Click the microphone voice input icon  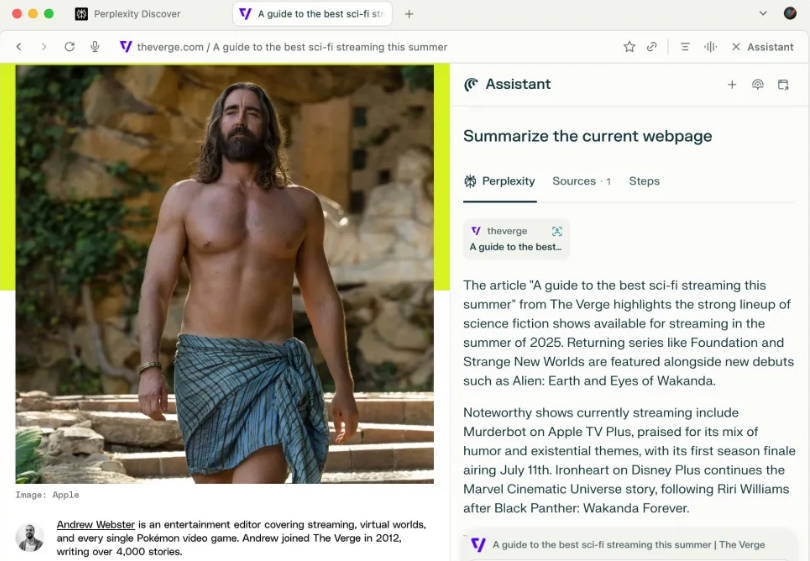(x=95, y=47)
